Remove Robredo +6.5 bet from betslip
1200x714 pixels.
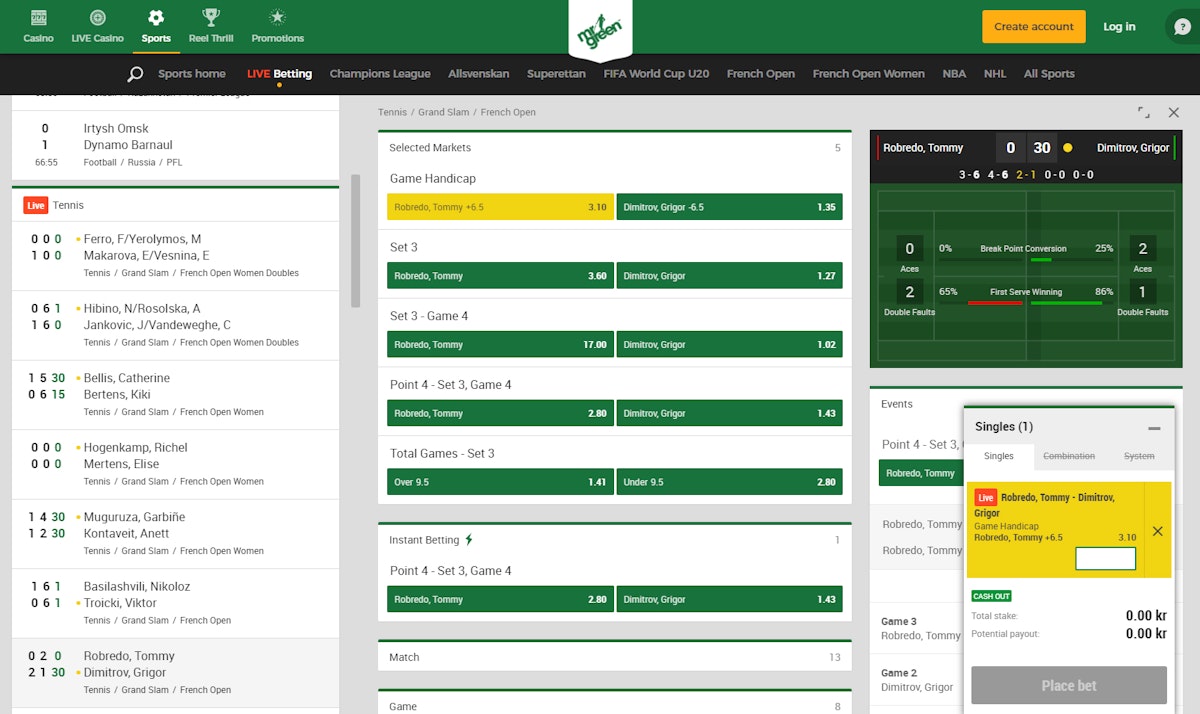point(1158,531)
